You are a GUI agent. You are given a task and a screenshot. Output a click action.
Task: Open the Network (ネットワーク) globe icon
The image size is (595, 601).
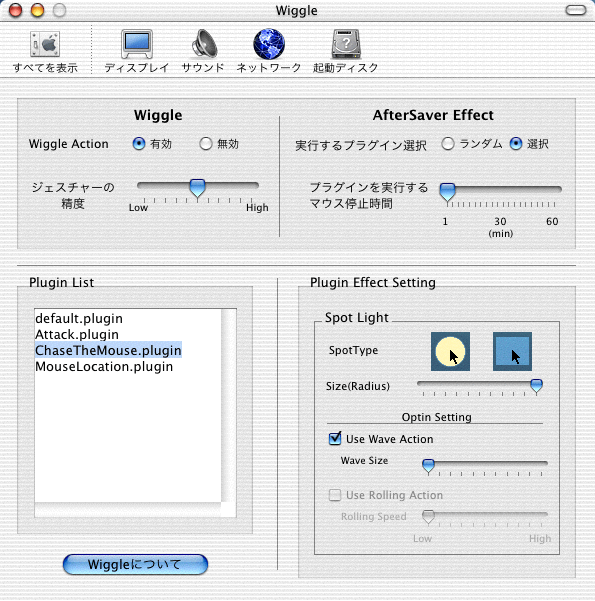coord(269,44)
